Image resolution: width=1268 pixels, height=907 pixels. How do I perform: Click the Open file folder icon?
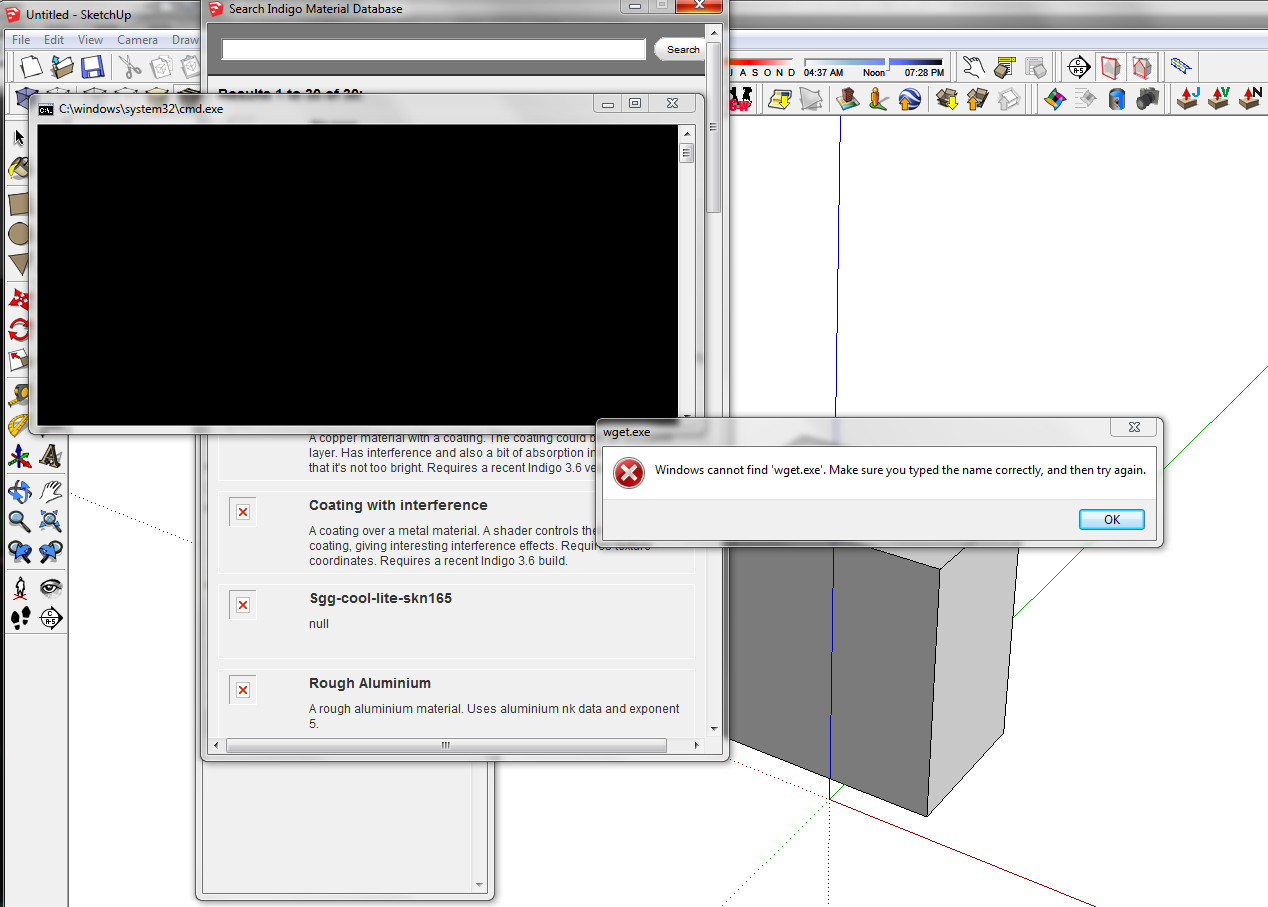pyautogui.click(x=62, y=67)
